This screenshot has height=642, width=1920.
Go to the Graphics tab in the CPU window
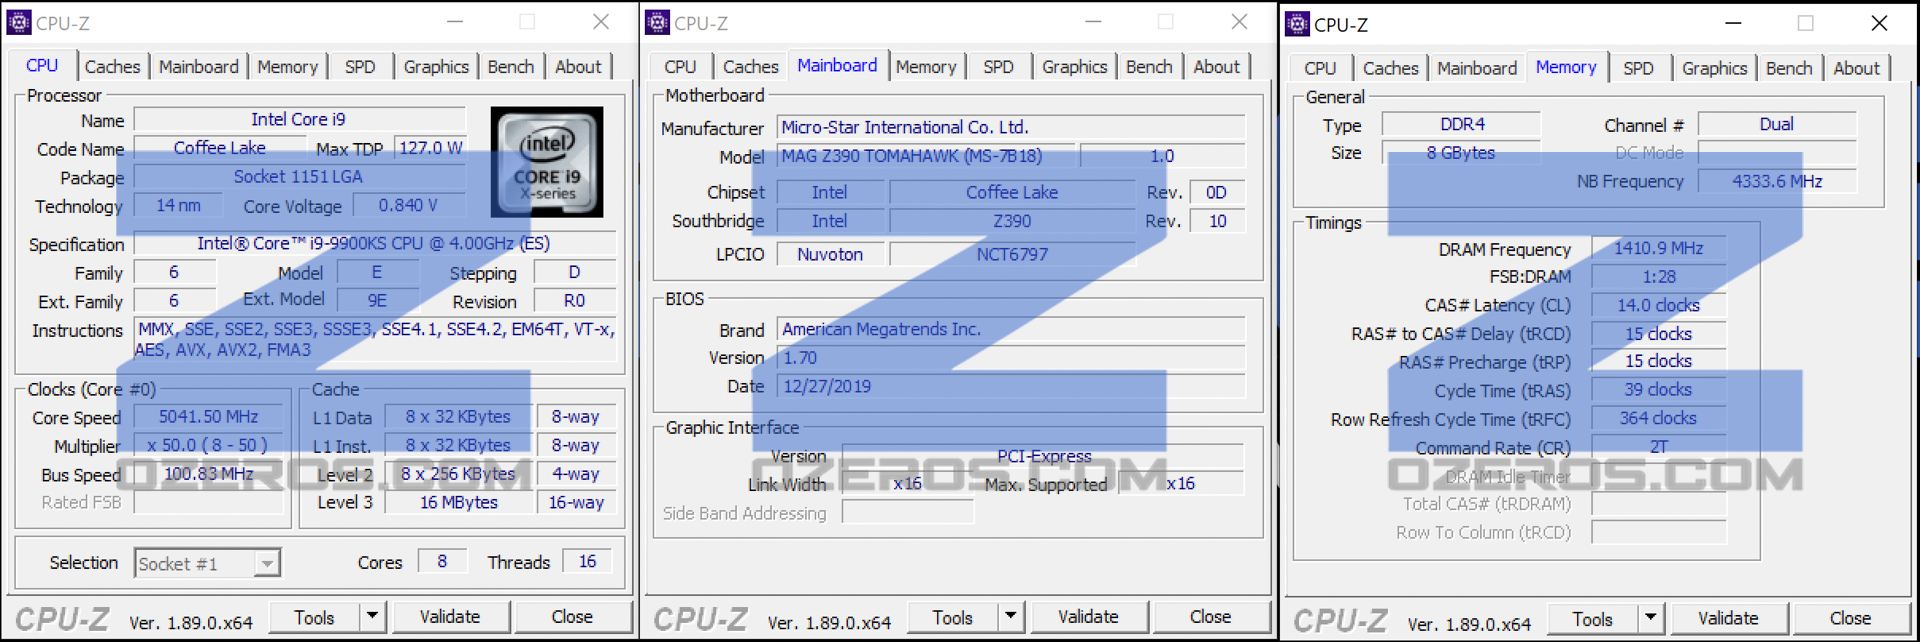436,67
